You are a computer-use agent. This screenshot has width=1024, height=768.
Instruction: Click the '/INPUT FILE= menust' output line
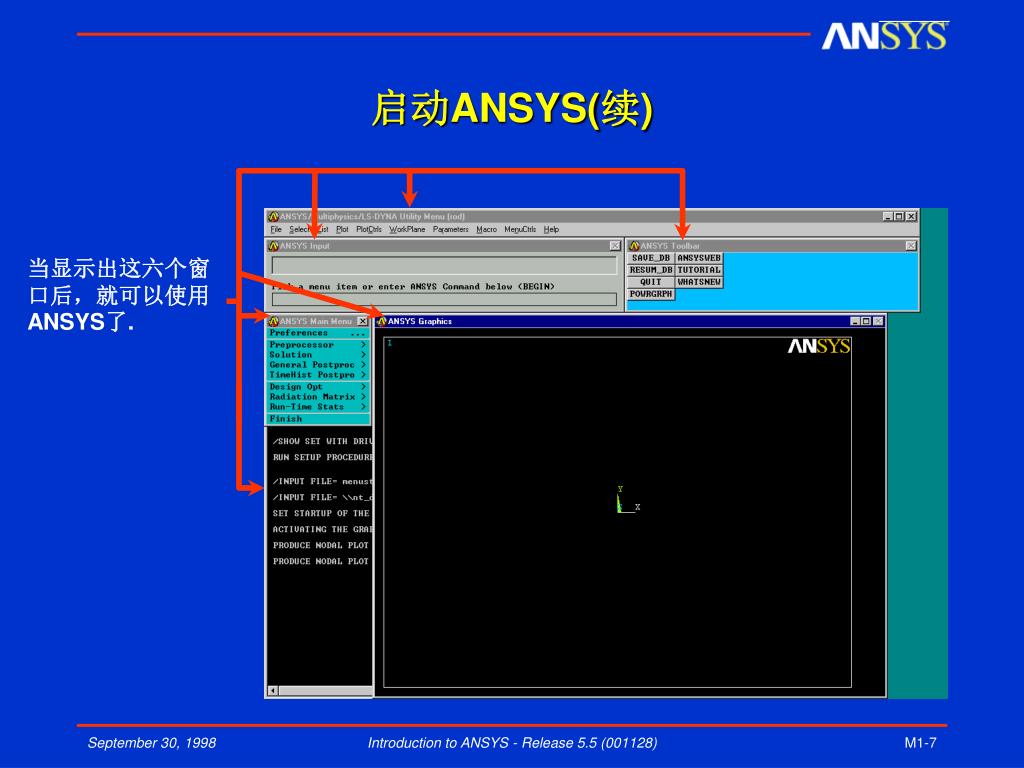[x=323, y=481]
